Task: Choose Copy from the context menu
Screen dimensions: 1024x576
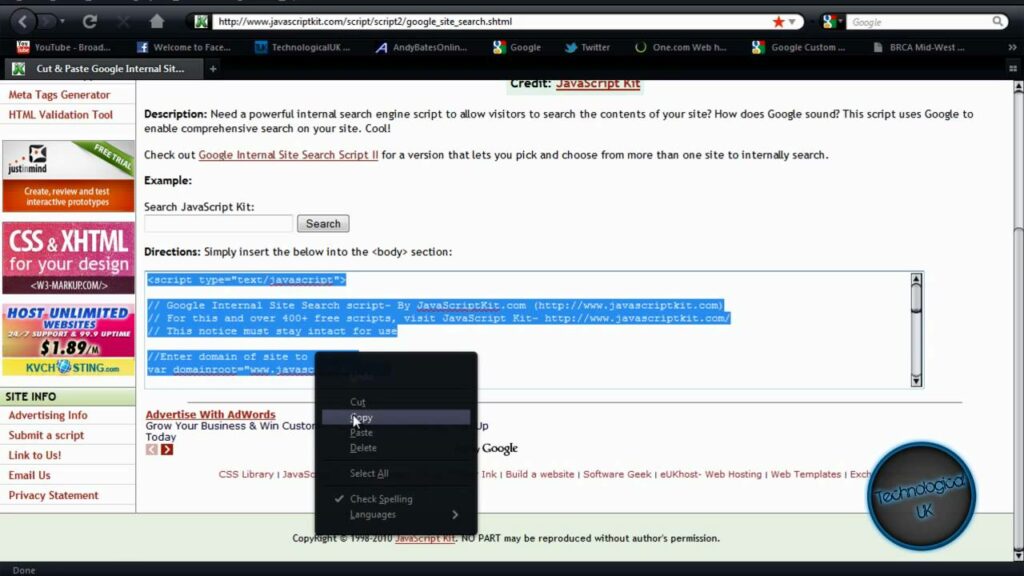Action: point(396,417)
